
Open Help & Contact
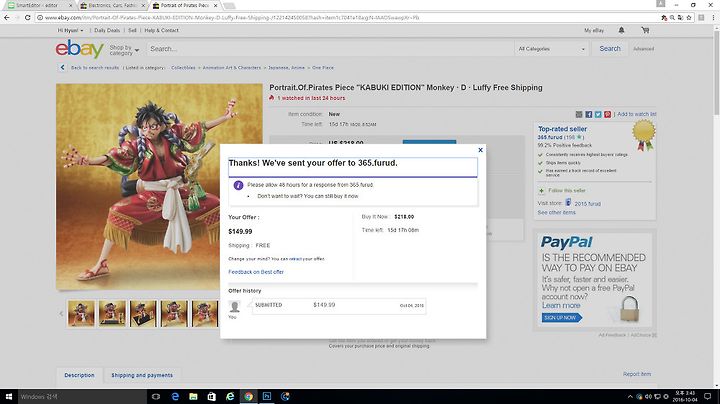[x=161, y=30]
